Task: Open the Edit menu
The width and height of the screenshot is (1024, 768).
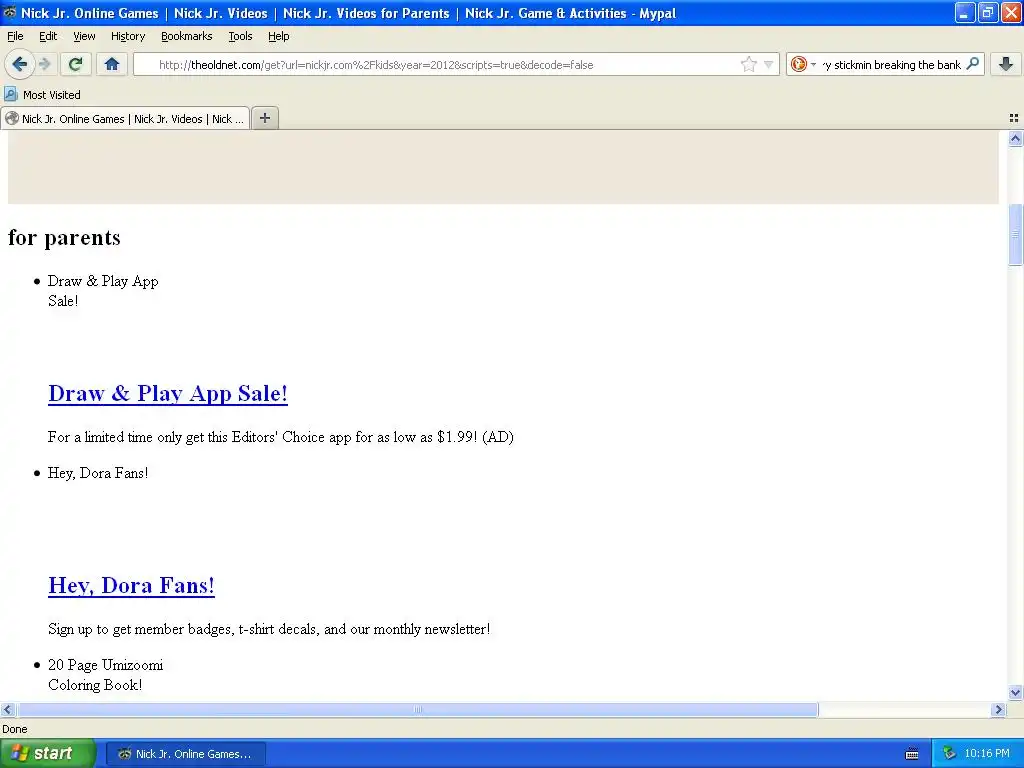Action: pyautogui.click(x=48, y=36)
